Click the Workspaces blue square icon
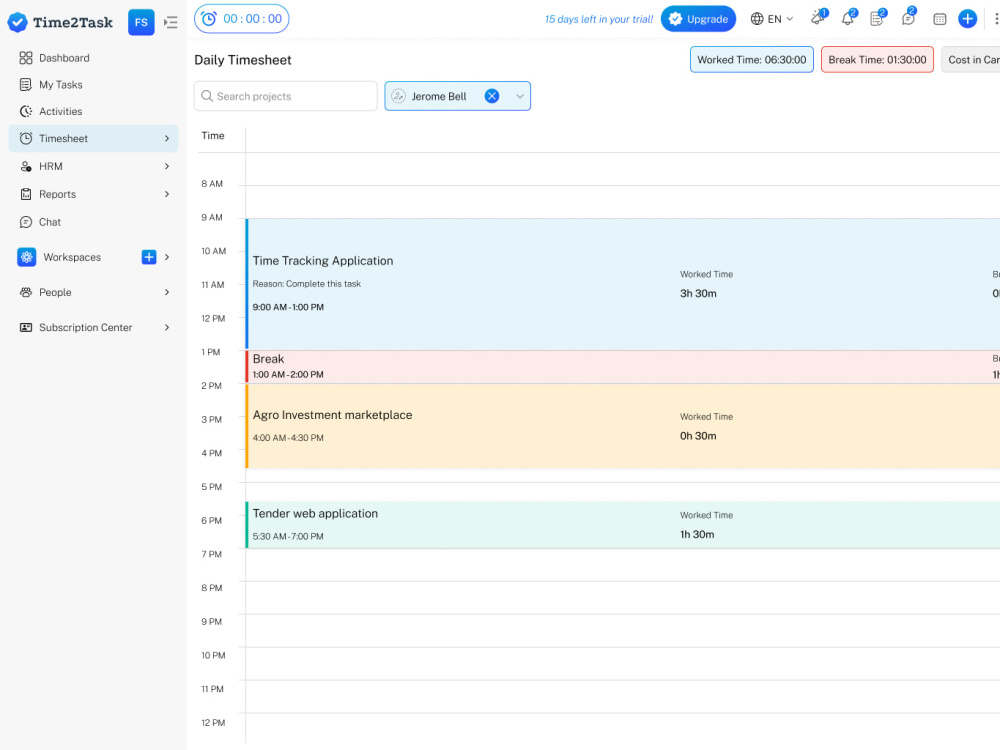 tap(27, 257)
